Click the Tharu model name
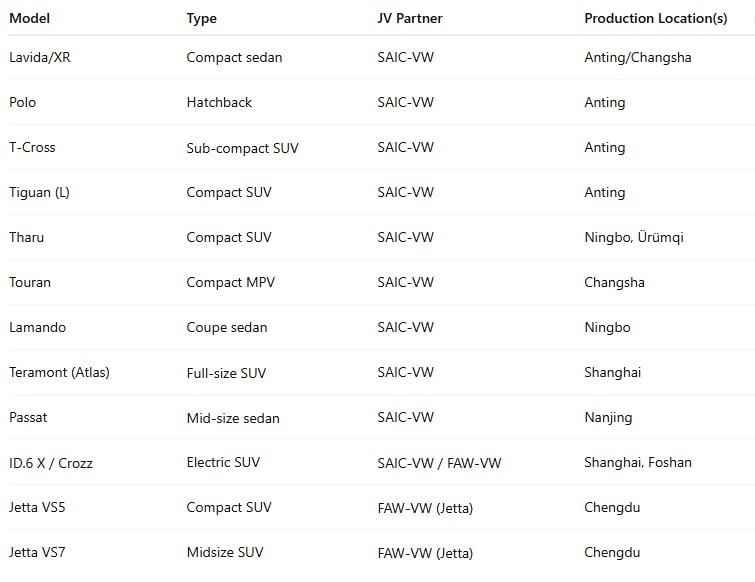 tap(26, 237)
